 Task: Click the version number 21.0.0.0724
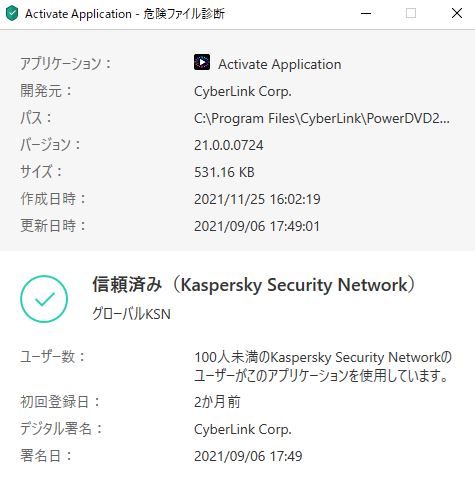pos(229,145)
